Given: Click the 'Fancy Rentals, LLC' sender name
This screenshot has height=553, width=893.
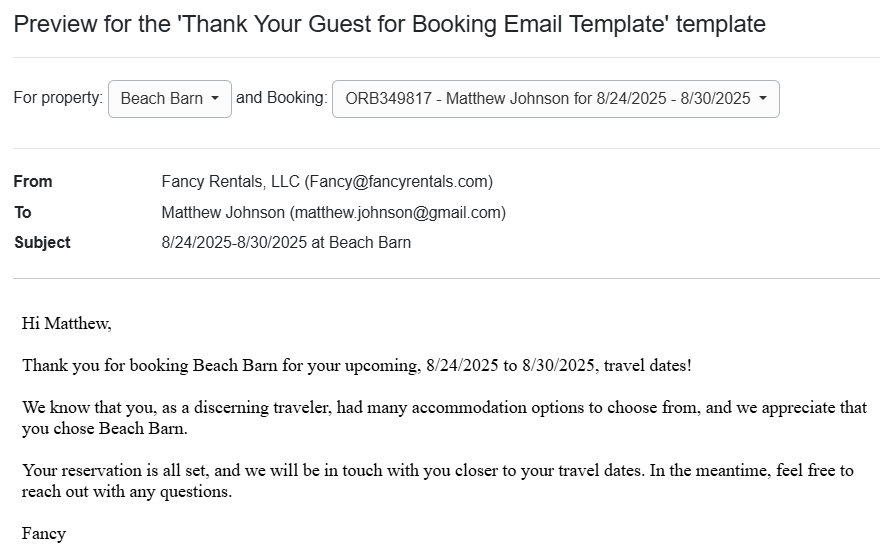Looking at the screenshot, I should [x=231, y=181].
